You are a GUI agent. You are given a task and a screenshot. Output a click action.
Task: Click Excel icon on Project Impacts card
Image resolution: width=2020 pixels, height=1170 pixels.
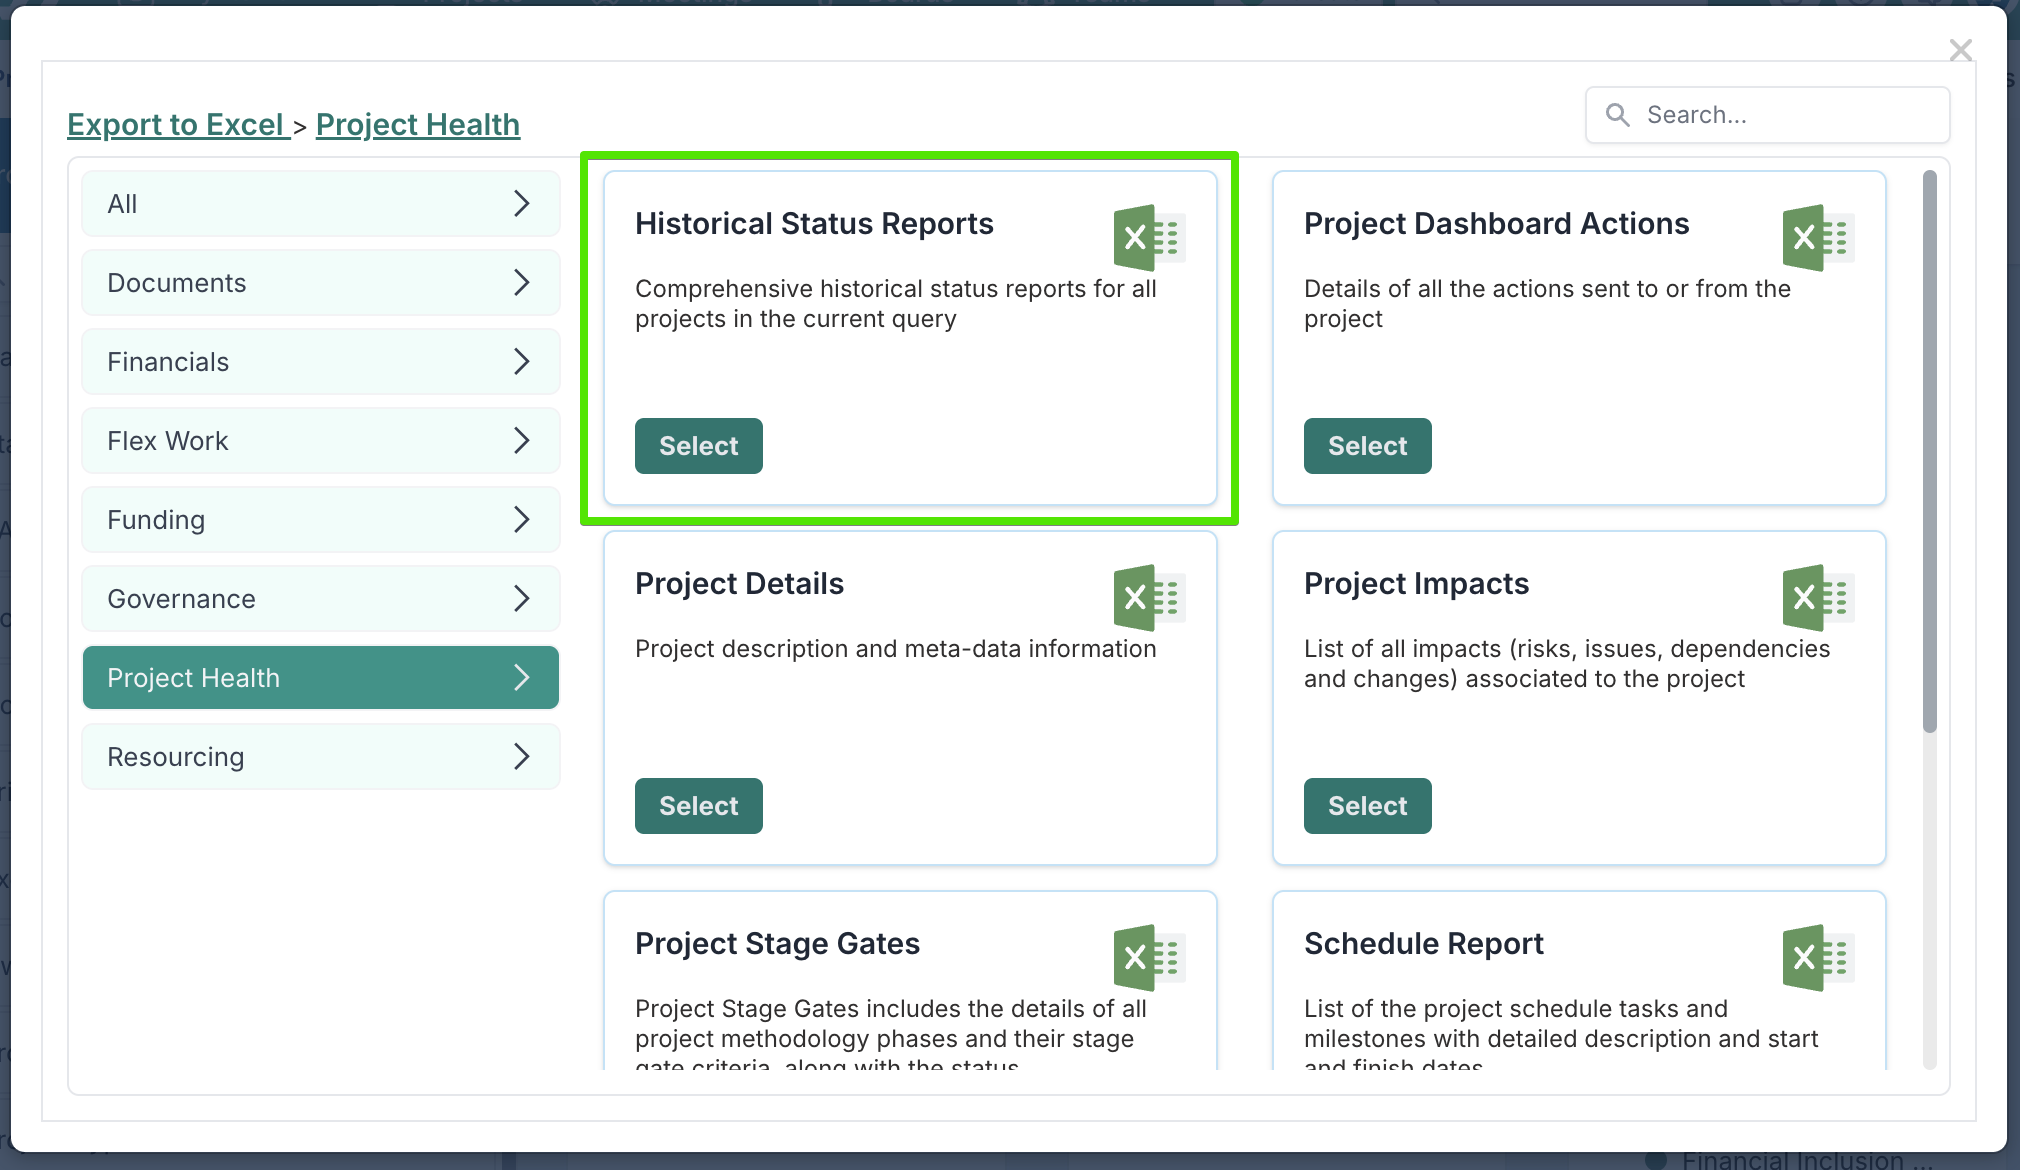pos(1817,598)
